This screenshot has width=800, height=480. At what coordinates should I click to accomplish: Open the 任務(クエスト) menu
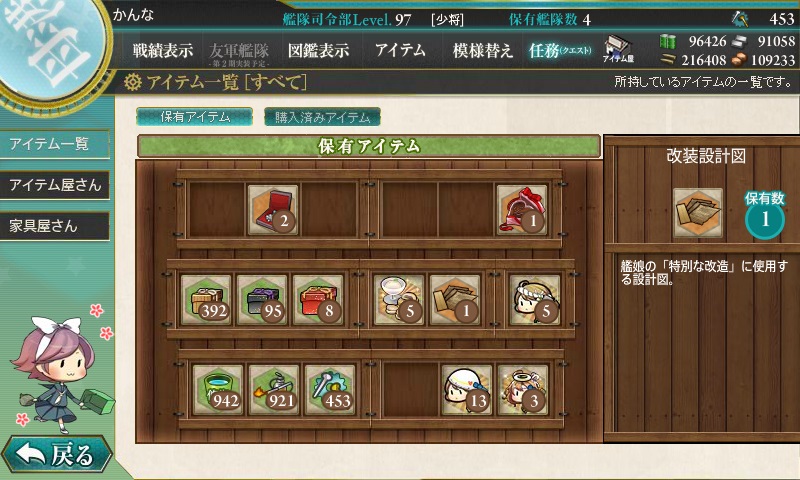[560, 50]
